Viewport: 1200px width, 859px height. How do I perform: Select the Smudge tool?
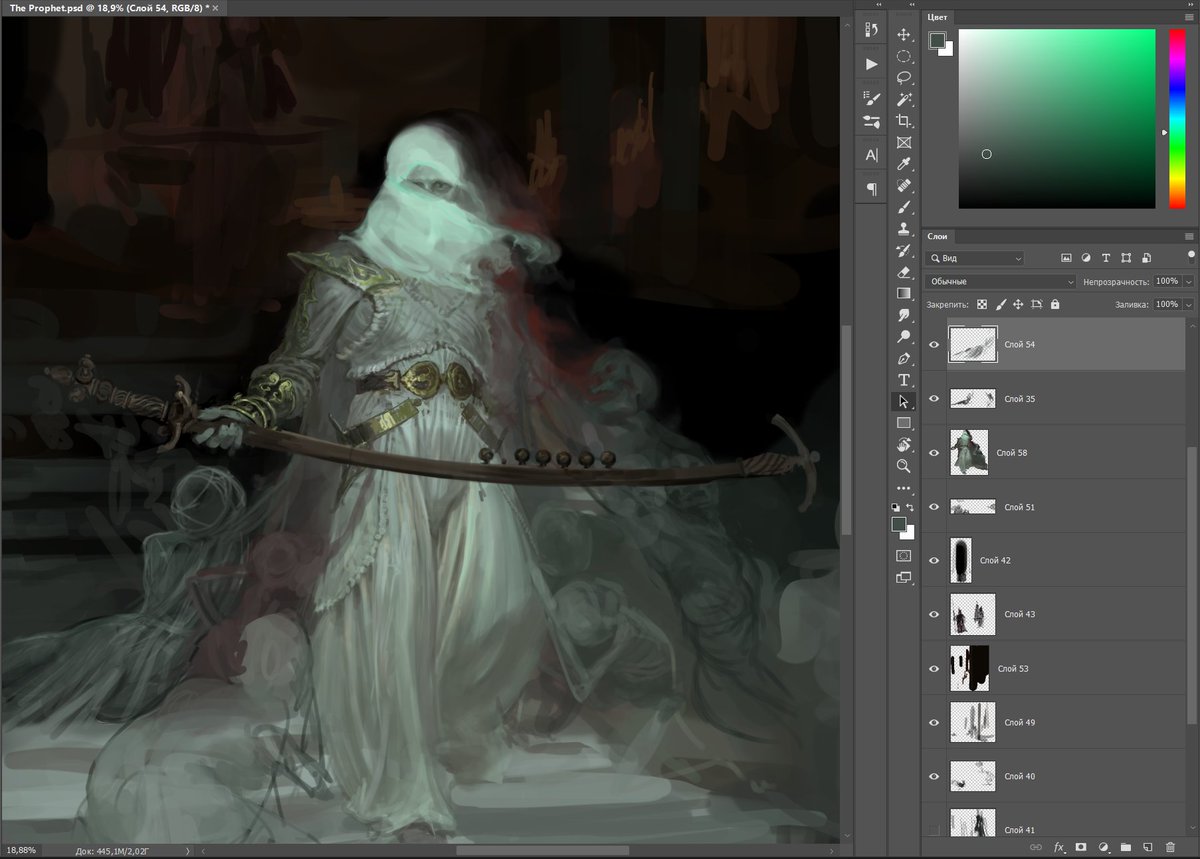[x=904, y=315]
